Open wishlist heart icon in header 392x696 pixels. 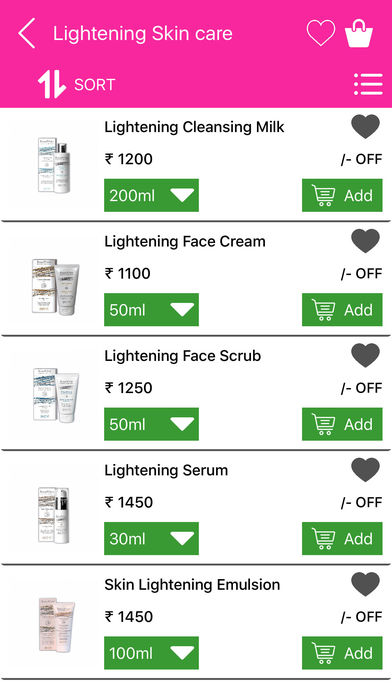(321, 33)
